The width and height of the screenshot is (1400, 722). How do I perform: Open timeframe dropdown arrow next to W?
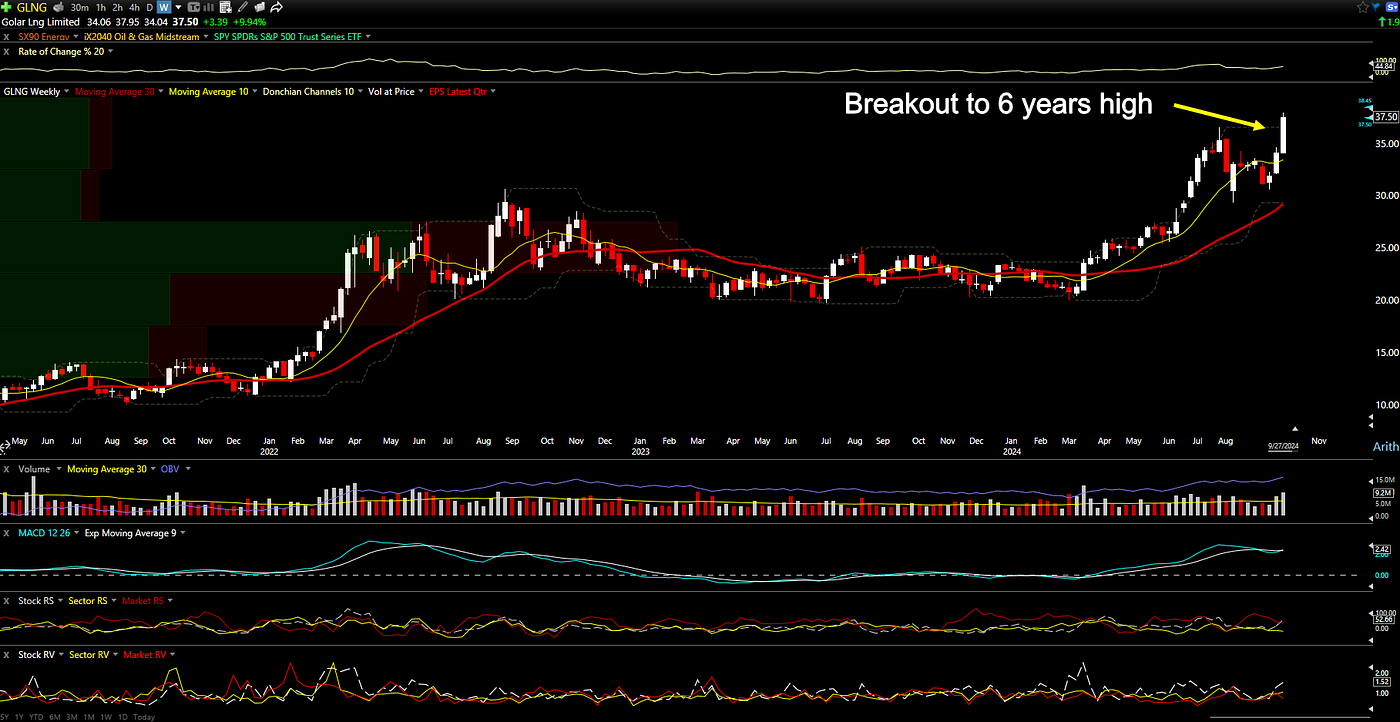[178, 7]
